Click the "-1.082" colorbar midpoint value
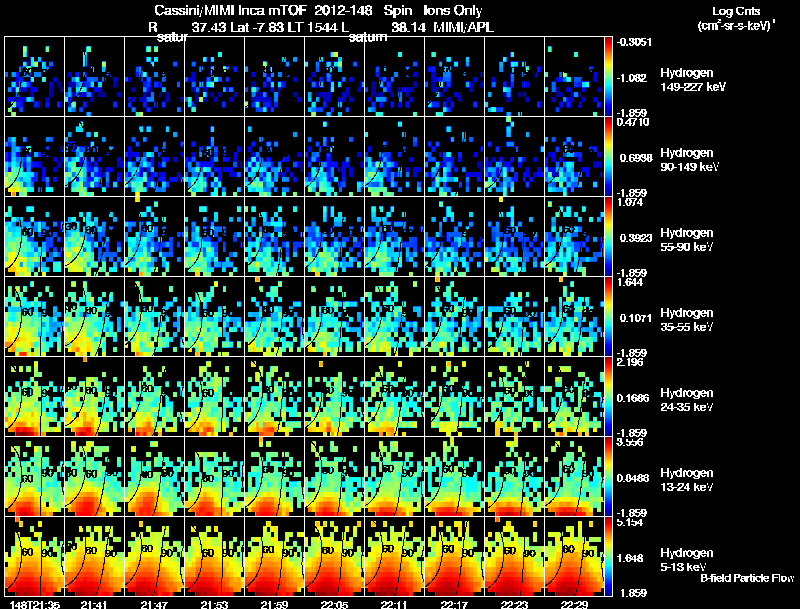Viewport: 800px width, 609px height. click(632, 78)
